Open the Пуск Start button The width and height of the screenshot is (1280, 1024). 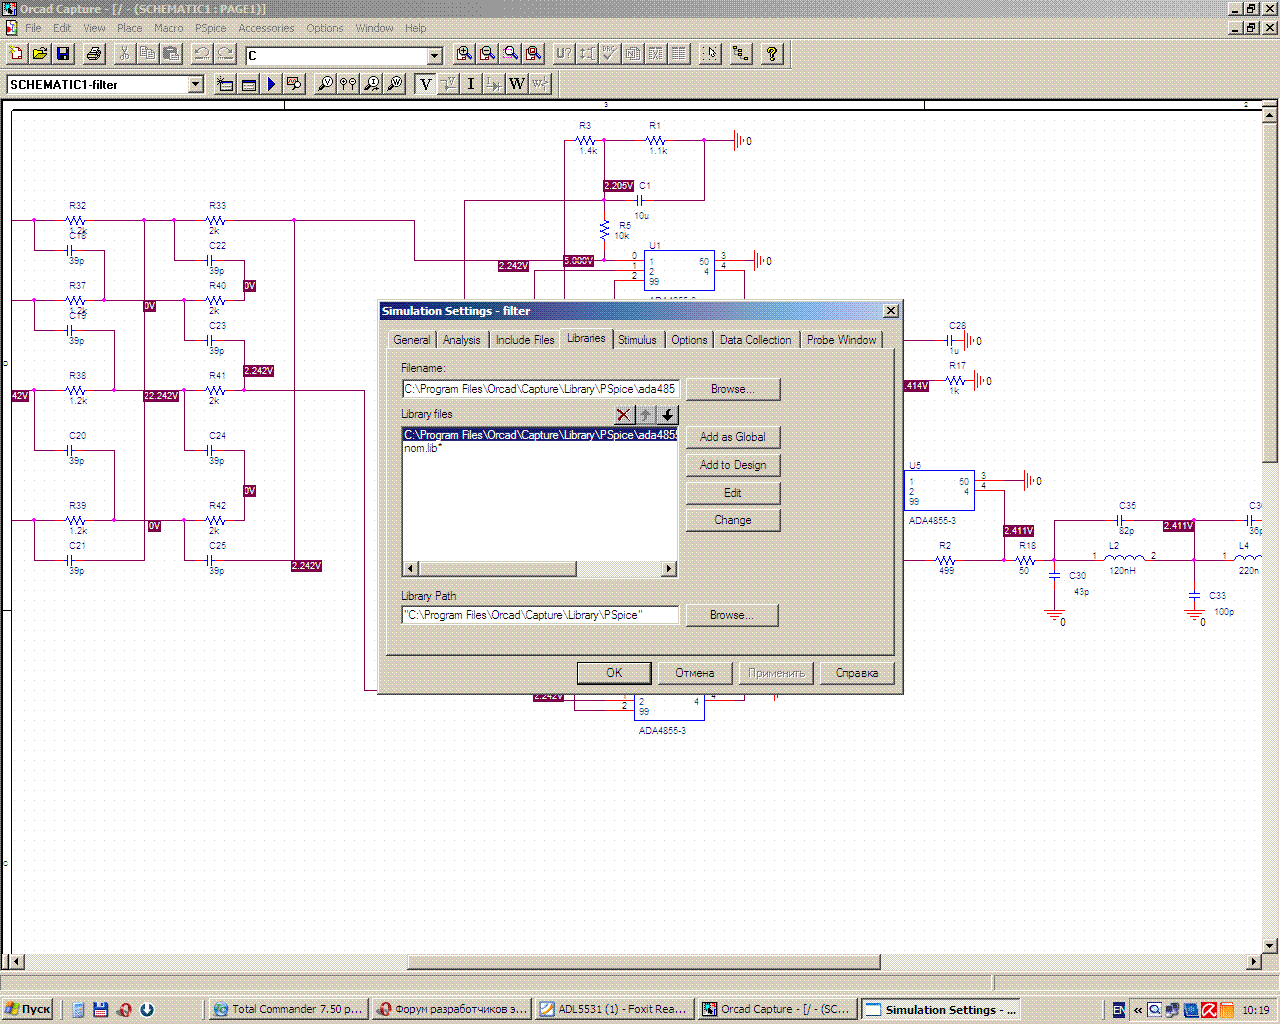click(x=28, y=1009)
